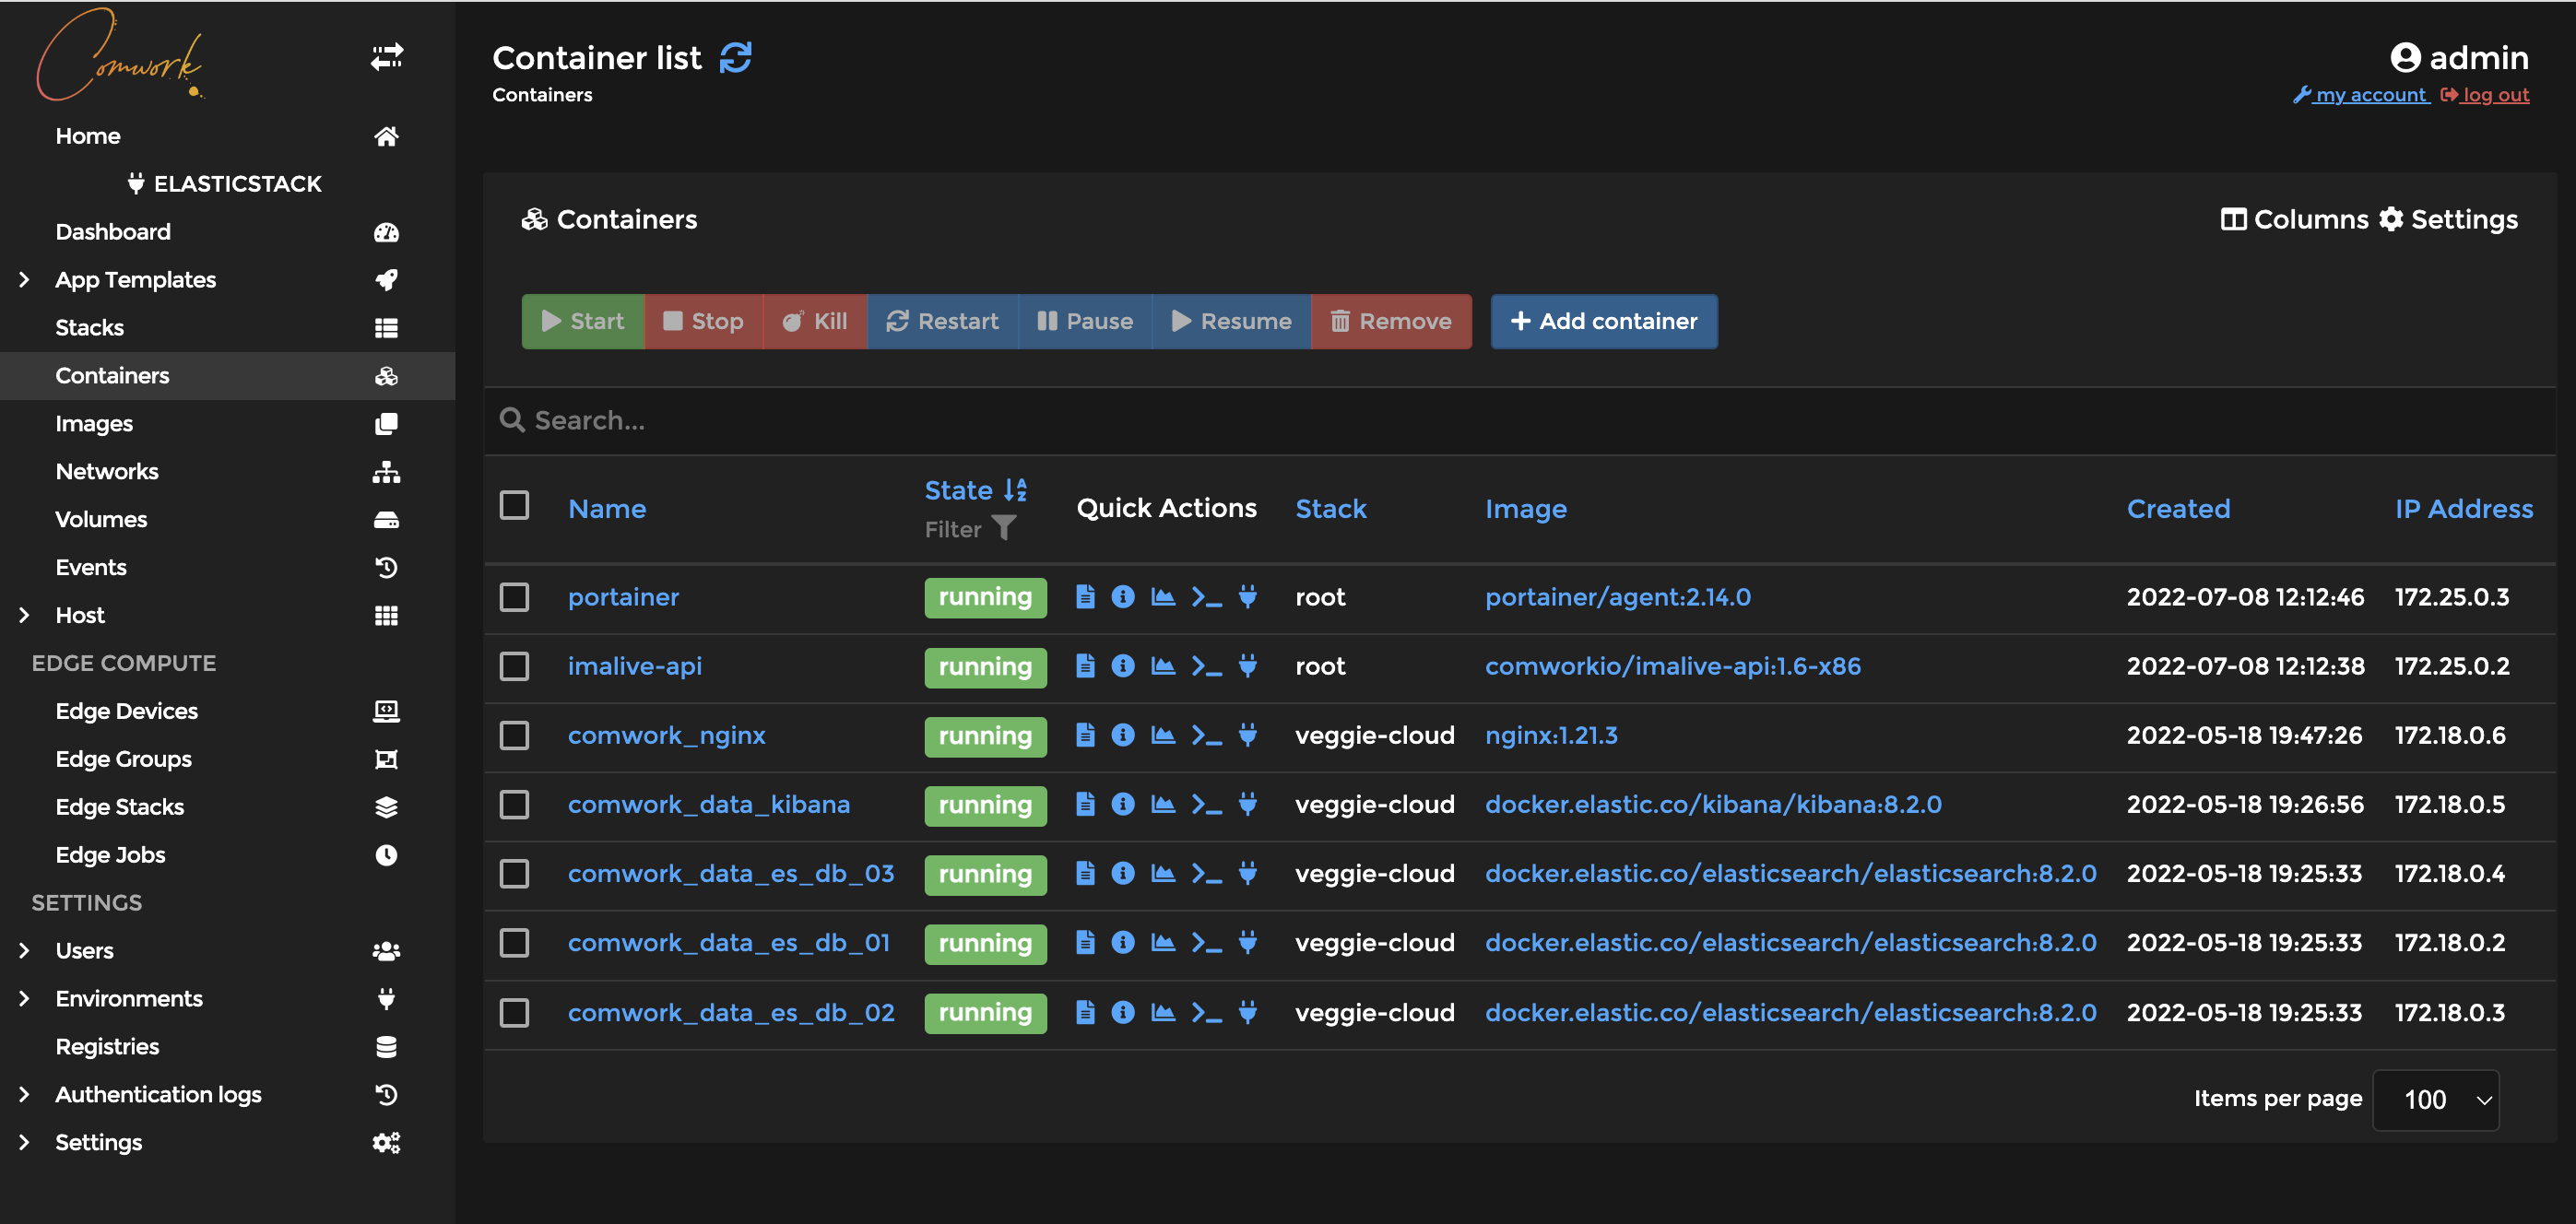This screenshot has height=1224, width=2576.
Task: Inspect the portainer container via info icon
Action: (1123, 597)
